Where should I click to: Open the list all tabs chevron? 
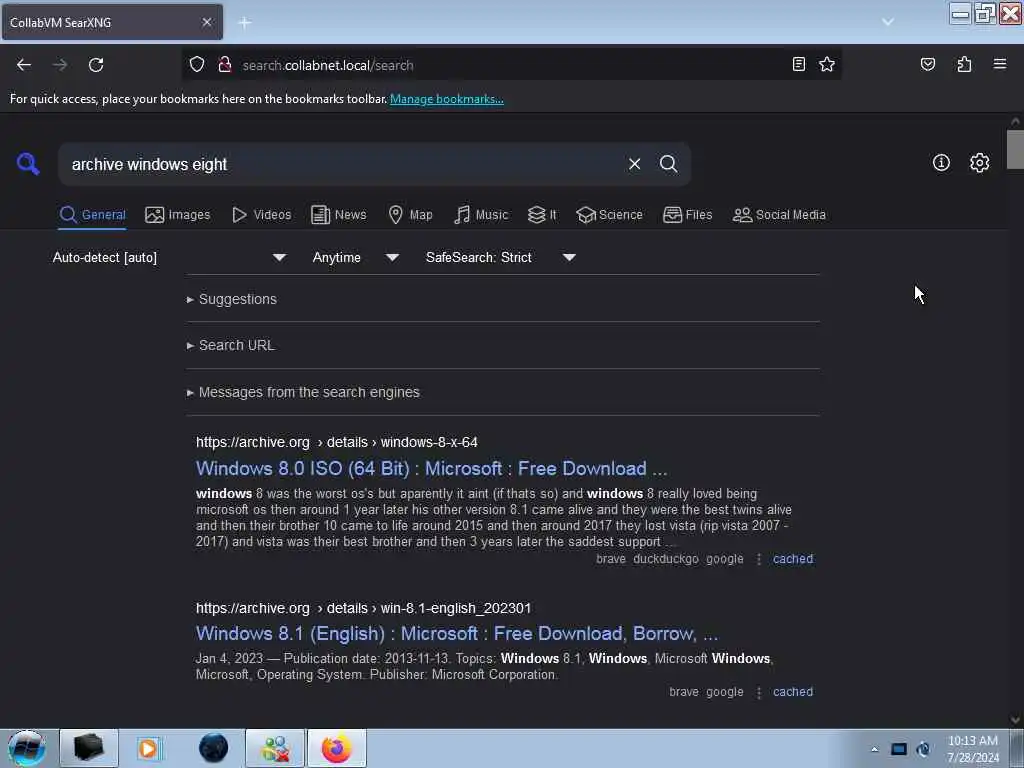[888, 22]
